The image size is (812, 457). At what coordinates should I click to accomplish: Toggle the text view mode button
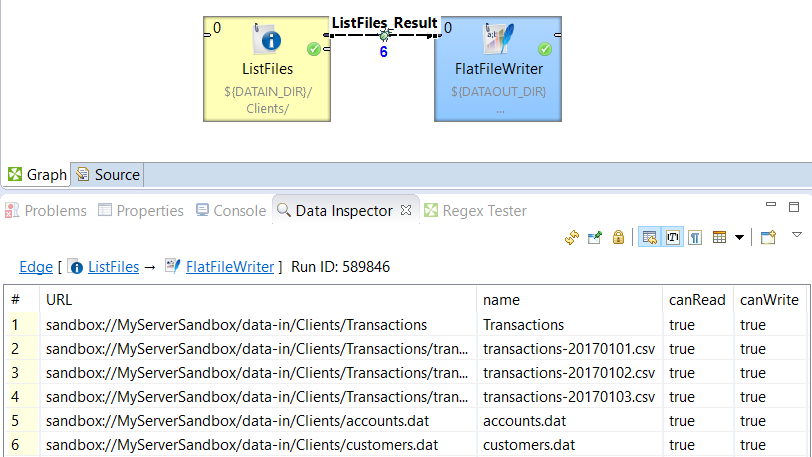point(672,237)
